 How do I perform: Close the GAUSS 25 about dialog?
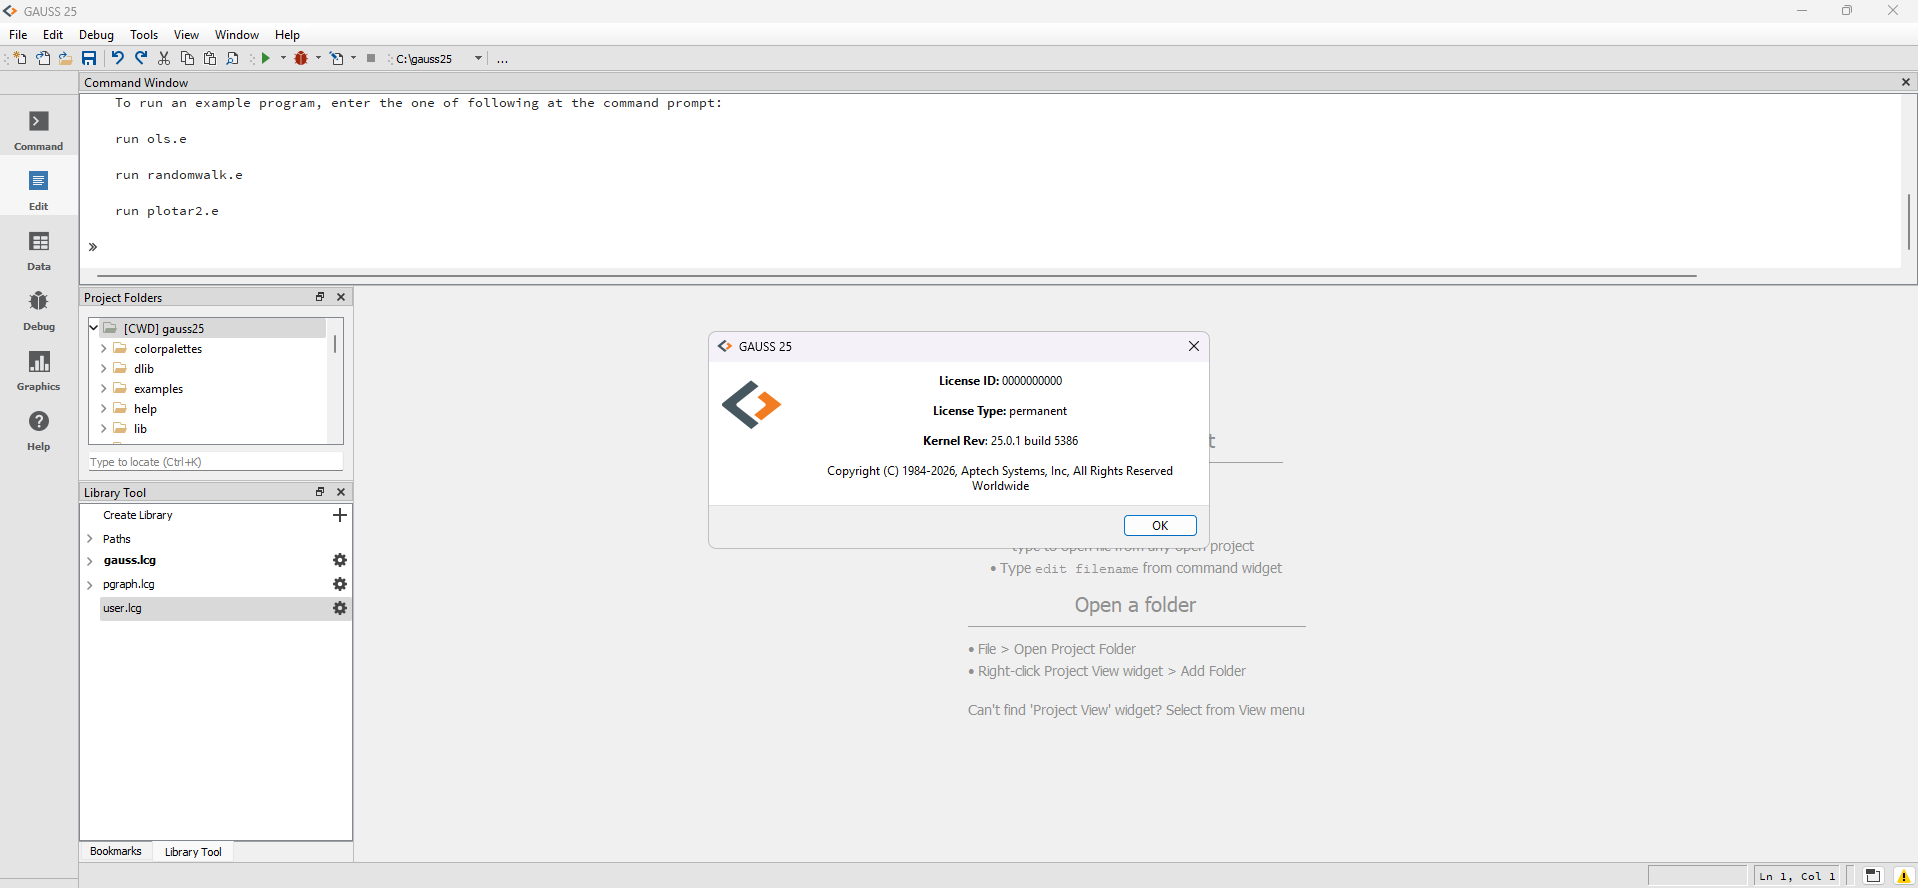1193,346
